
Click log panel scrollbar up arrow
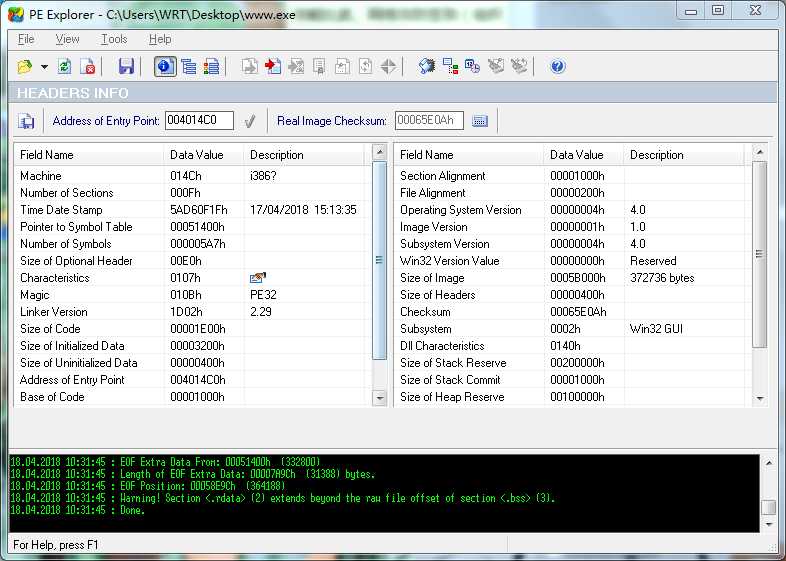[x=769, y=463]
